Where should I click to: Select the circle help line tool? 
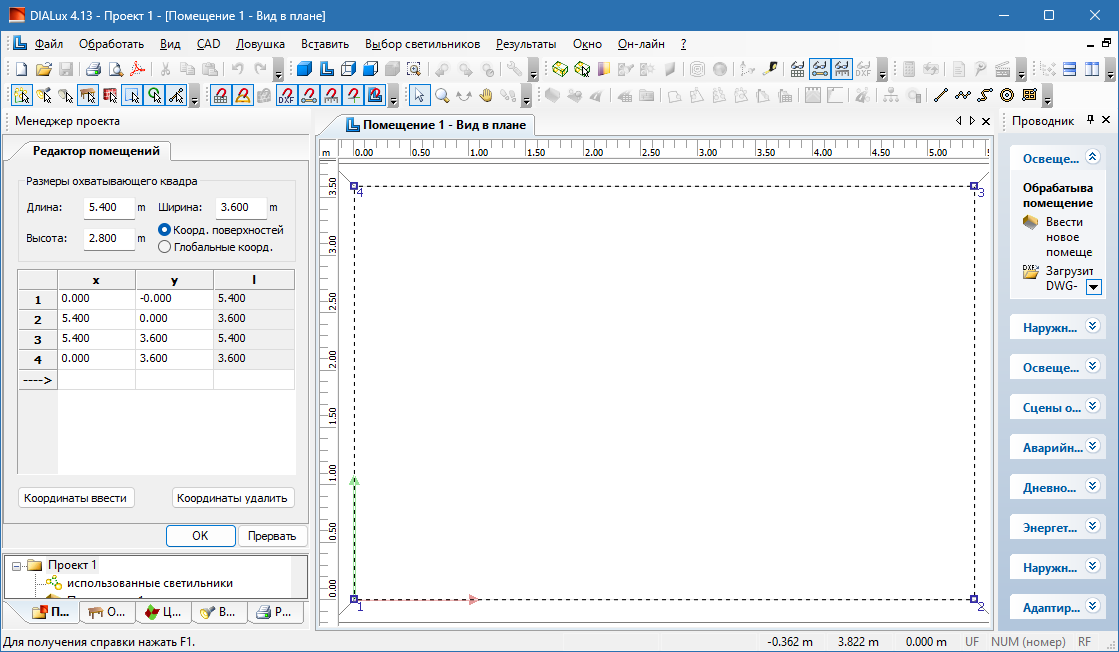[1007, 95]
